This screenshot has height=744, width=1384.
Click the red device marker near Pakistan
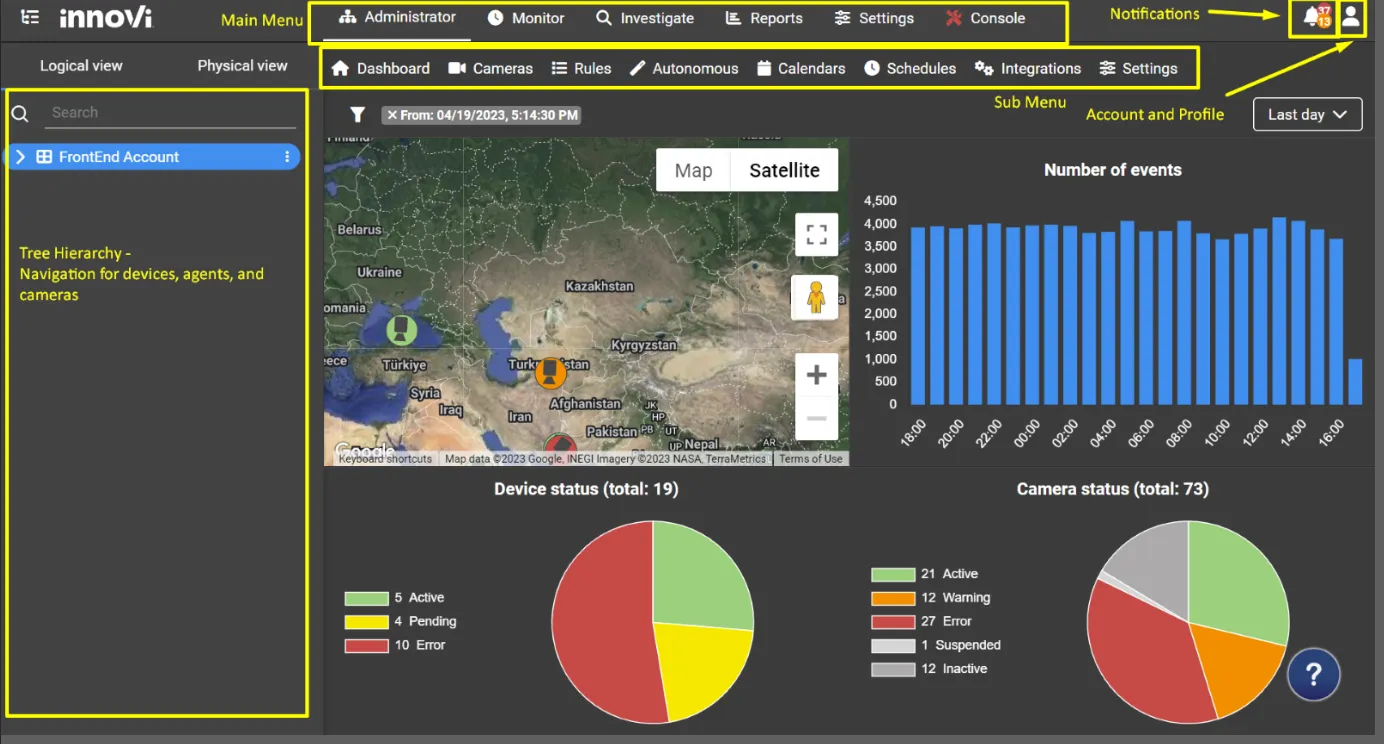[560, 447]
